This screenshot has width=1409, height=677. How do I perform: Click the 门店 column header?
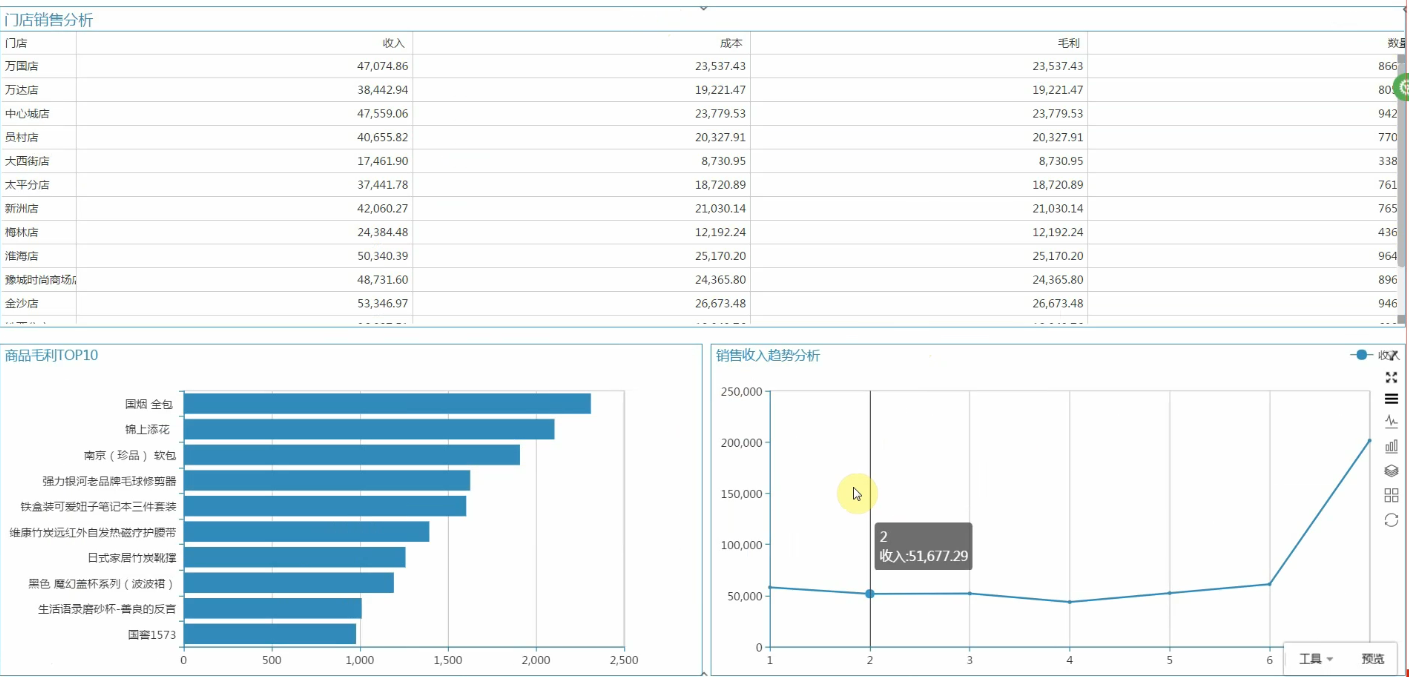pyautogui.click(x=16, y=43)
